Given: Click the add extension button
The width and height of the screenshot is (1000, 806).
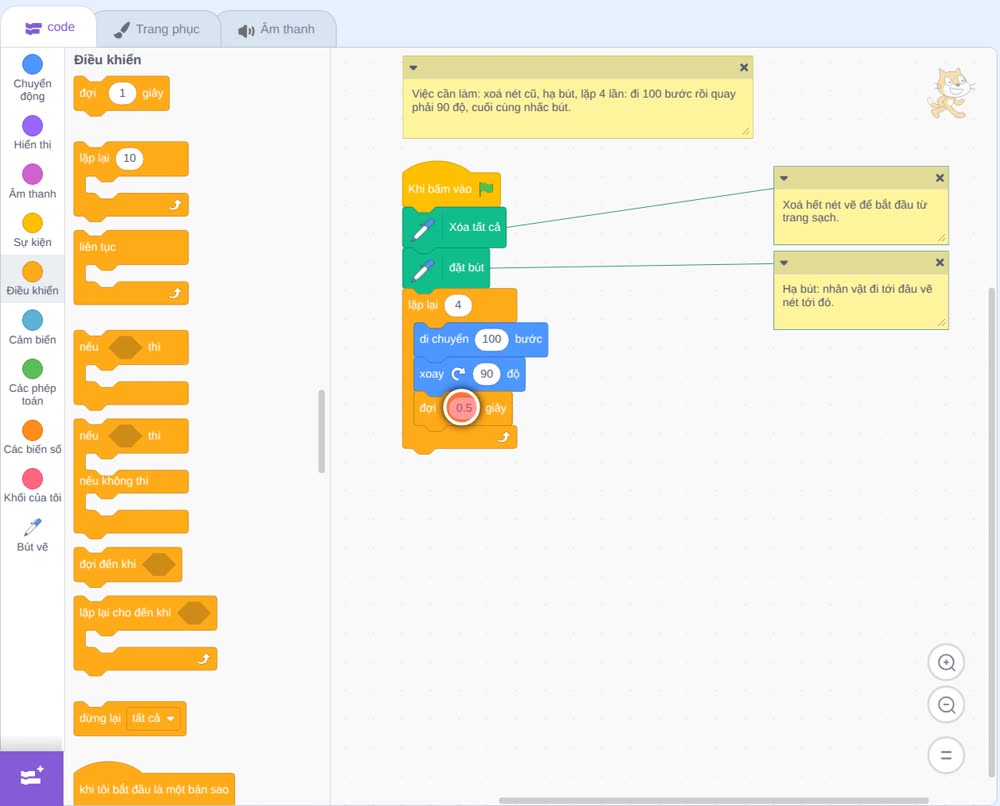Looking at the screenshot, I should click(x=32, y=778).
